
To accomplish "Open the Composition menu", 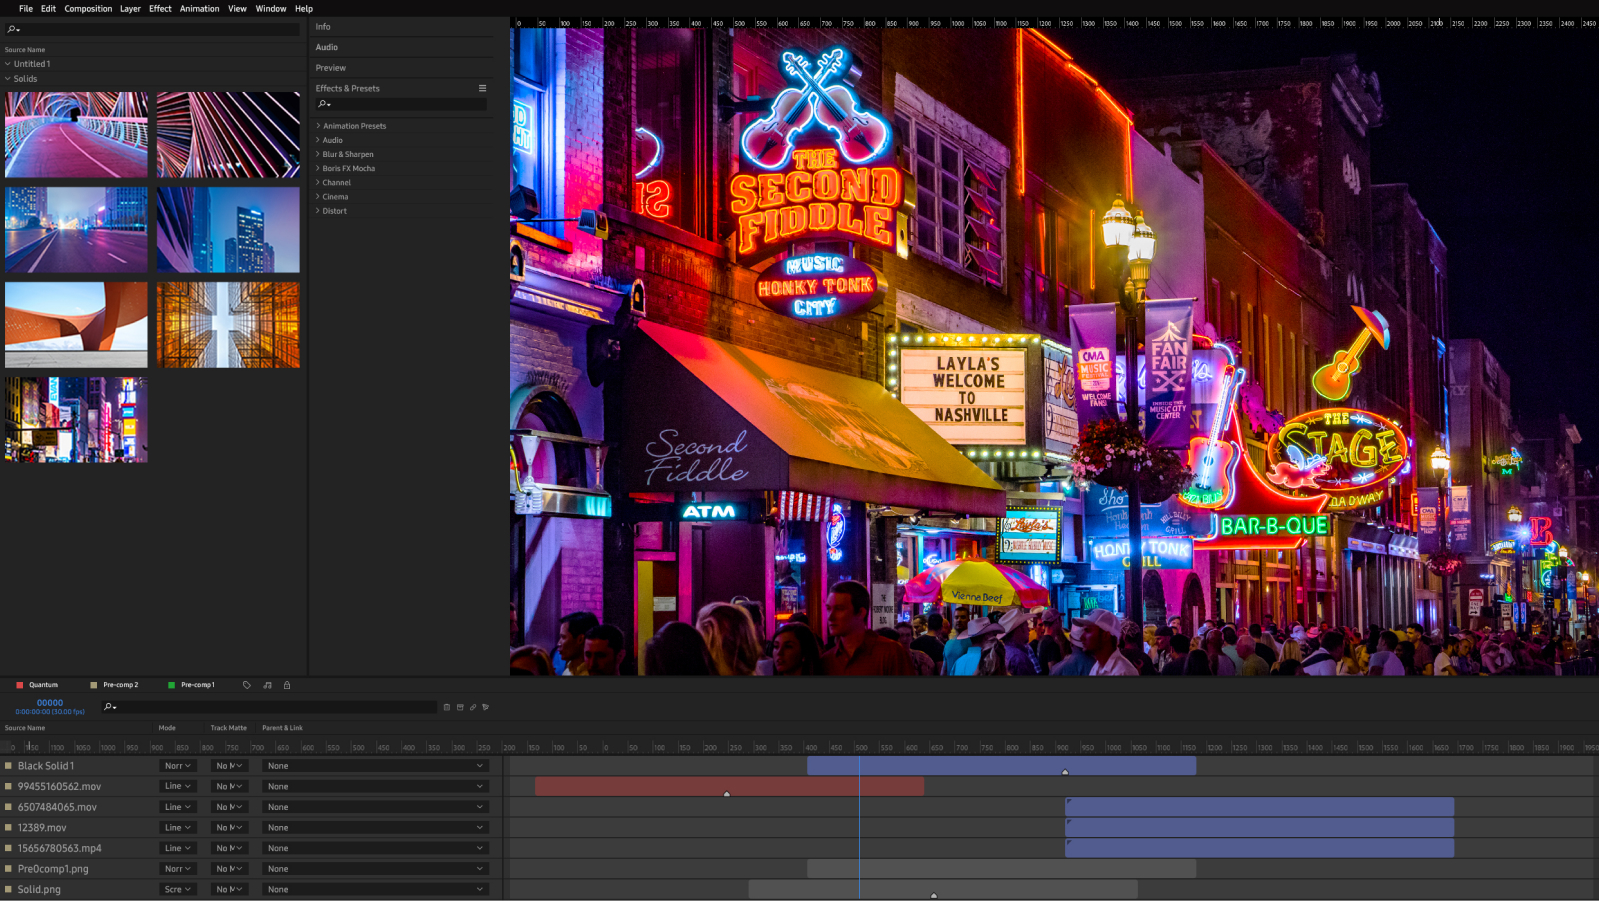I will coord(88,8).
